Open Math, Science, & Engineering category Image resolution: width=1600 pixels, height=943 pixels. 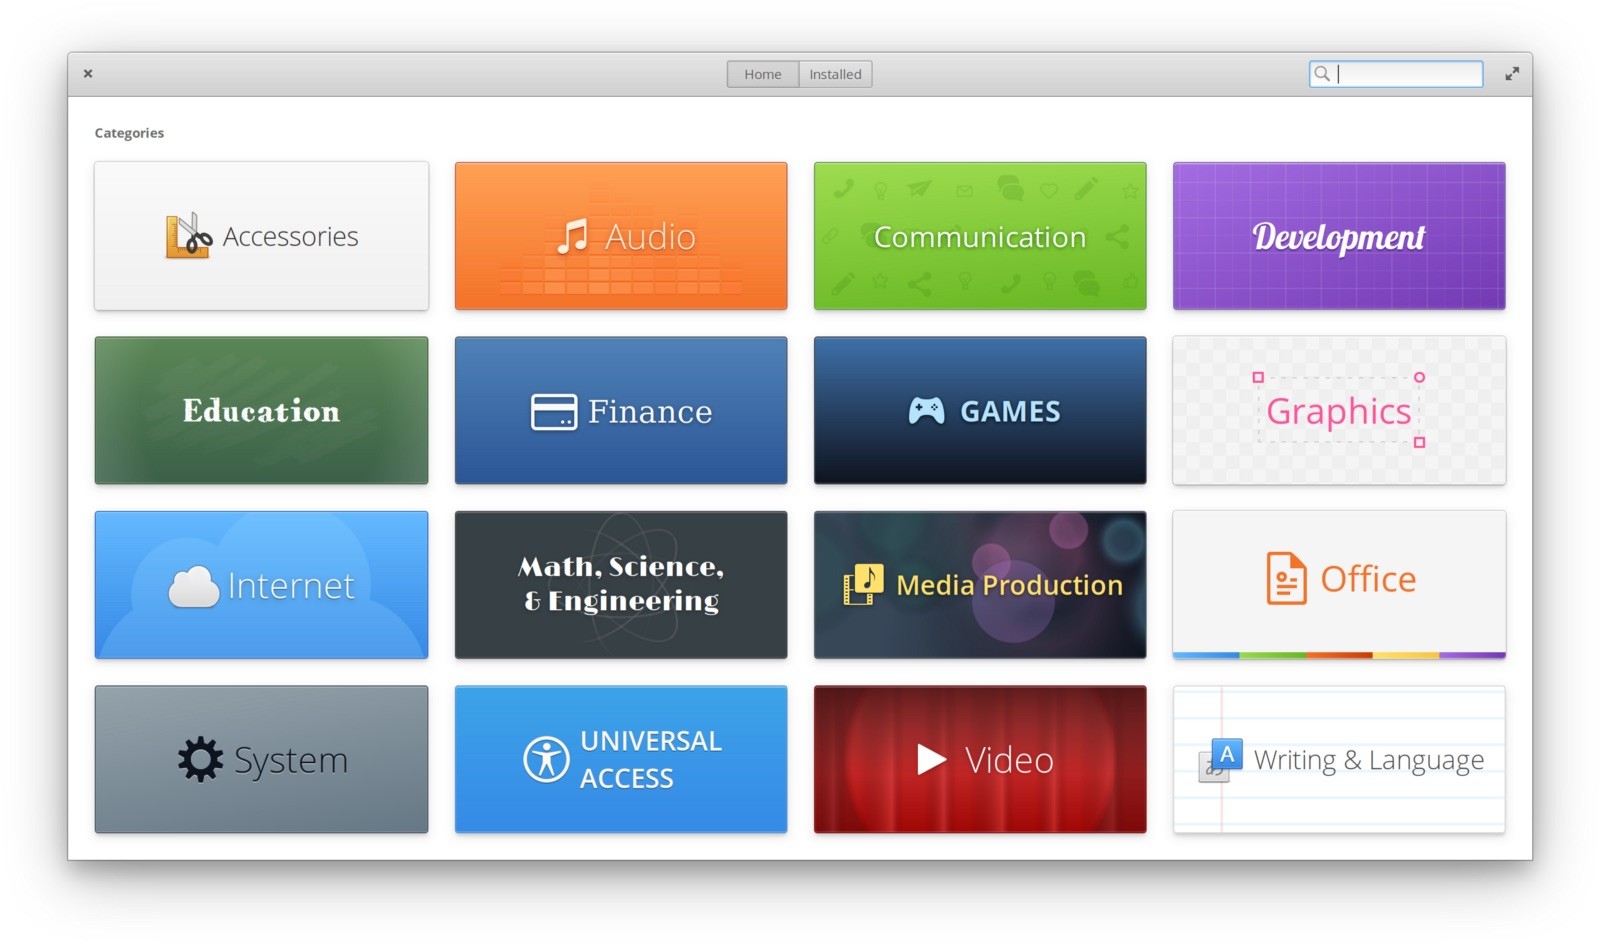[620, 585]
